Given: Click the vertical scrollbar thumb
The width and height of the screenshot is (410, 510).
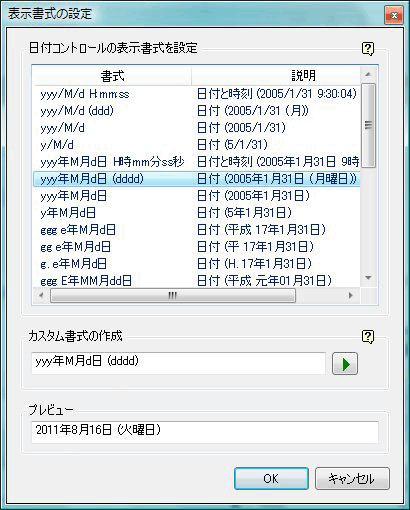Looking at the screenshot, I should (x=368, y=125).
